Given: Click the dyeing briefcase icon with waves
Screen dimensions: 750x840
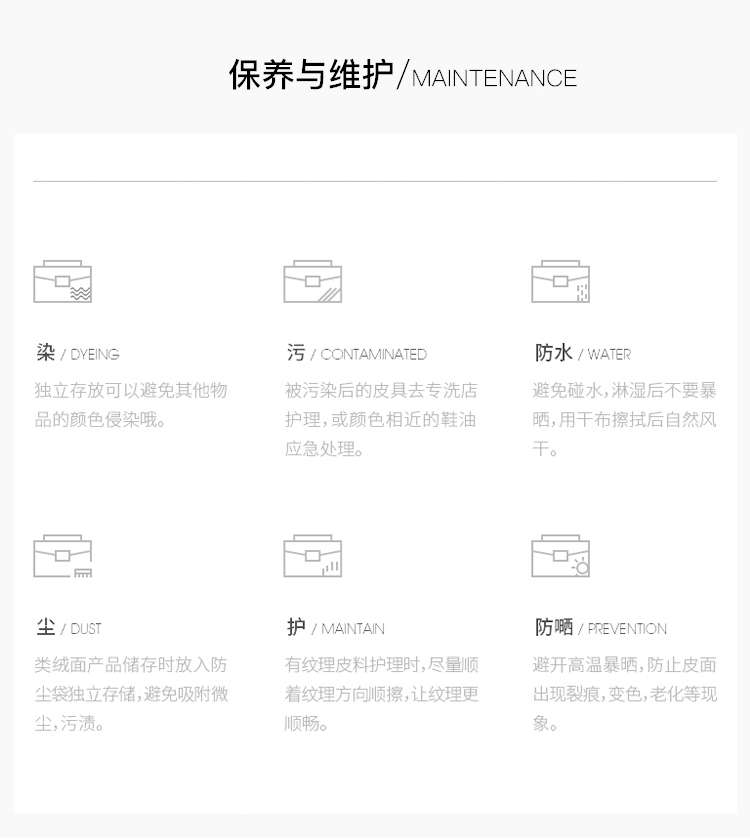Looking at the screenshot, I should 62,282.
